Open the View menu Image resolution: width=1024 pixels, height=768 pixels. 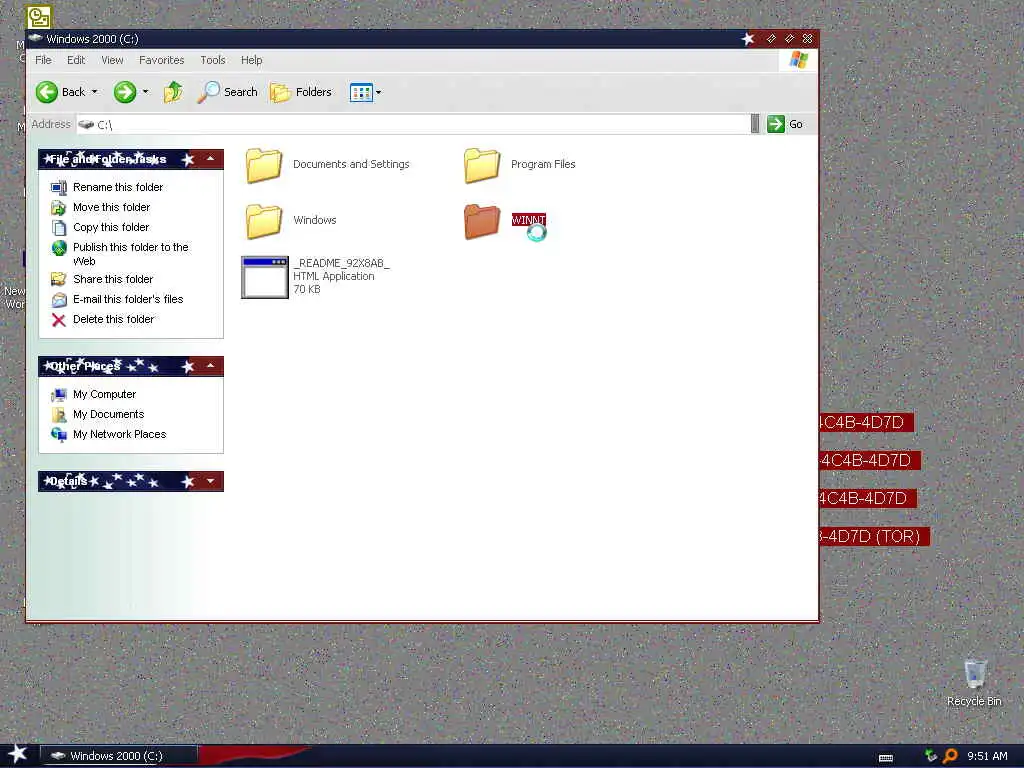[112, 60]
